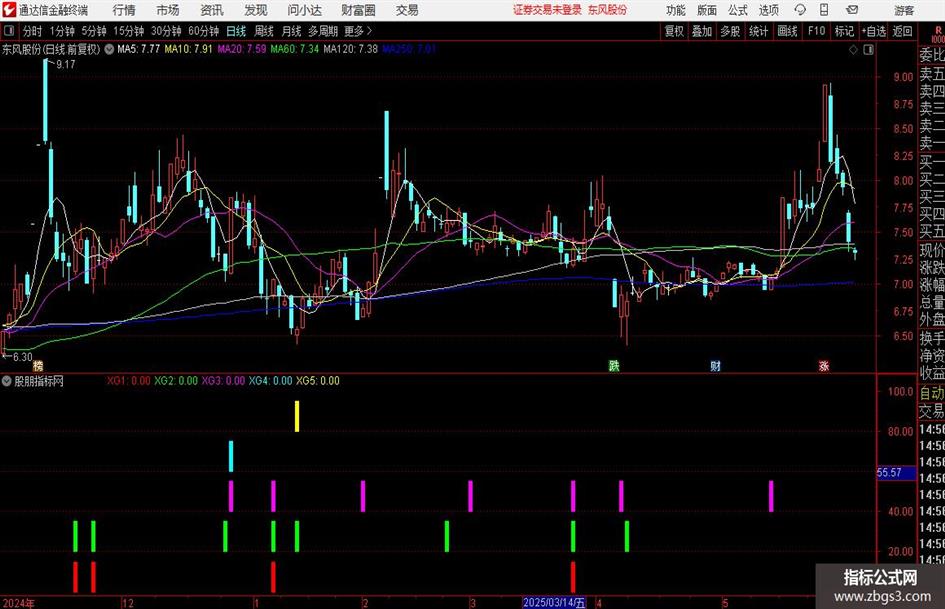Click the 证券交易未登录 login link

coord(547,10)
